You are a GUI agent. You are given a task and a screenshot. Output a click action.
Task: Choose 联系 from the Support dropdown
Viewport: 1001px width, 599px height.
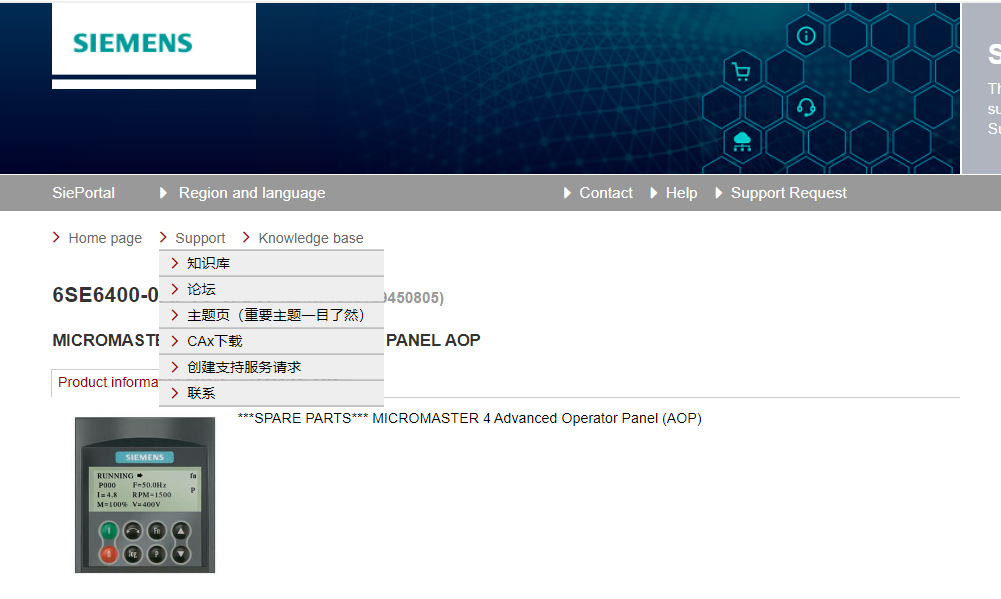(201, 393)
